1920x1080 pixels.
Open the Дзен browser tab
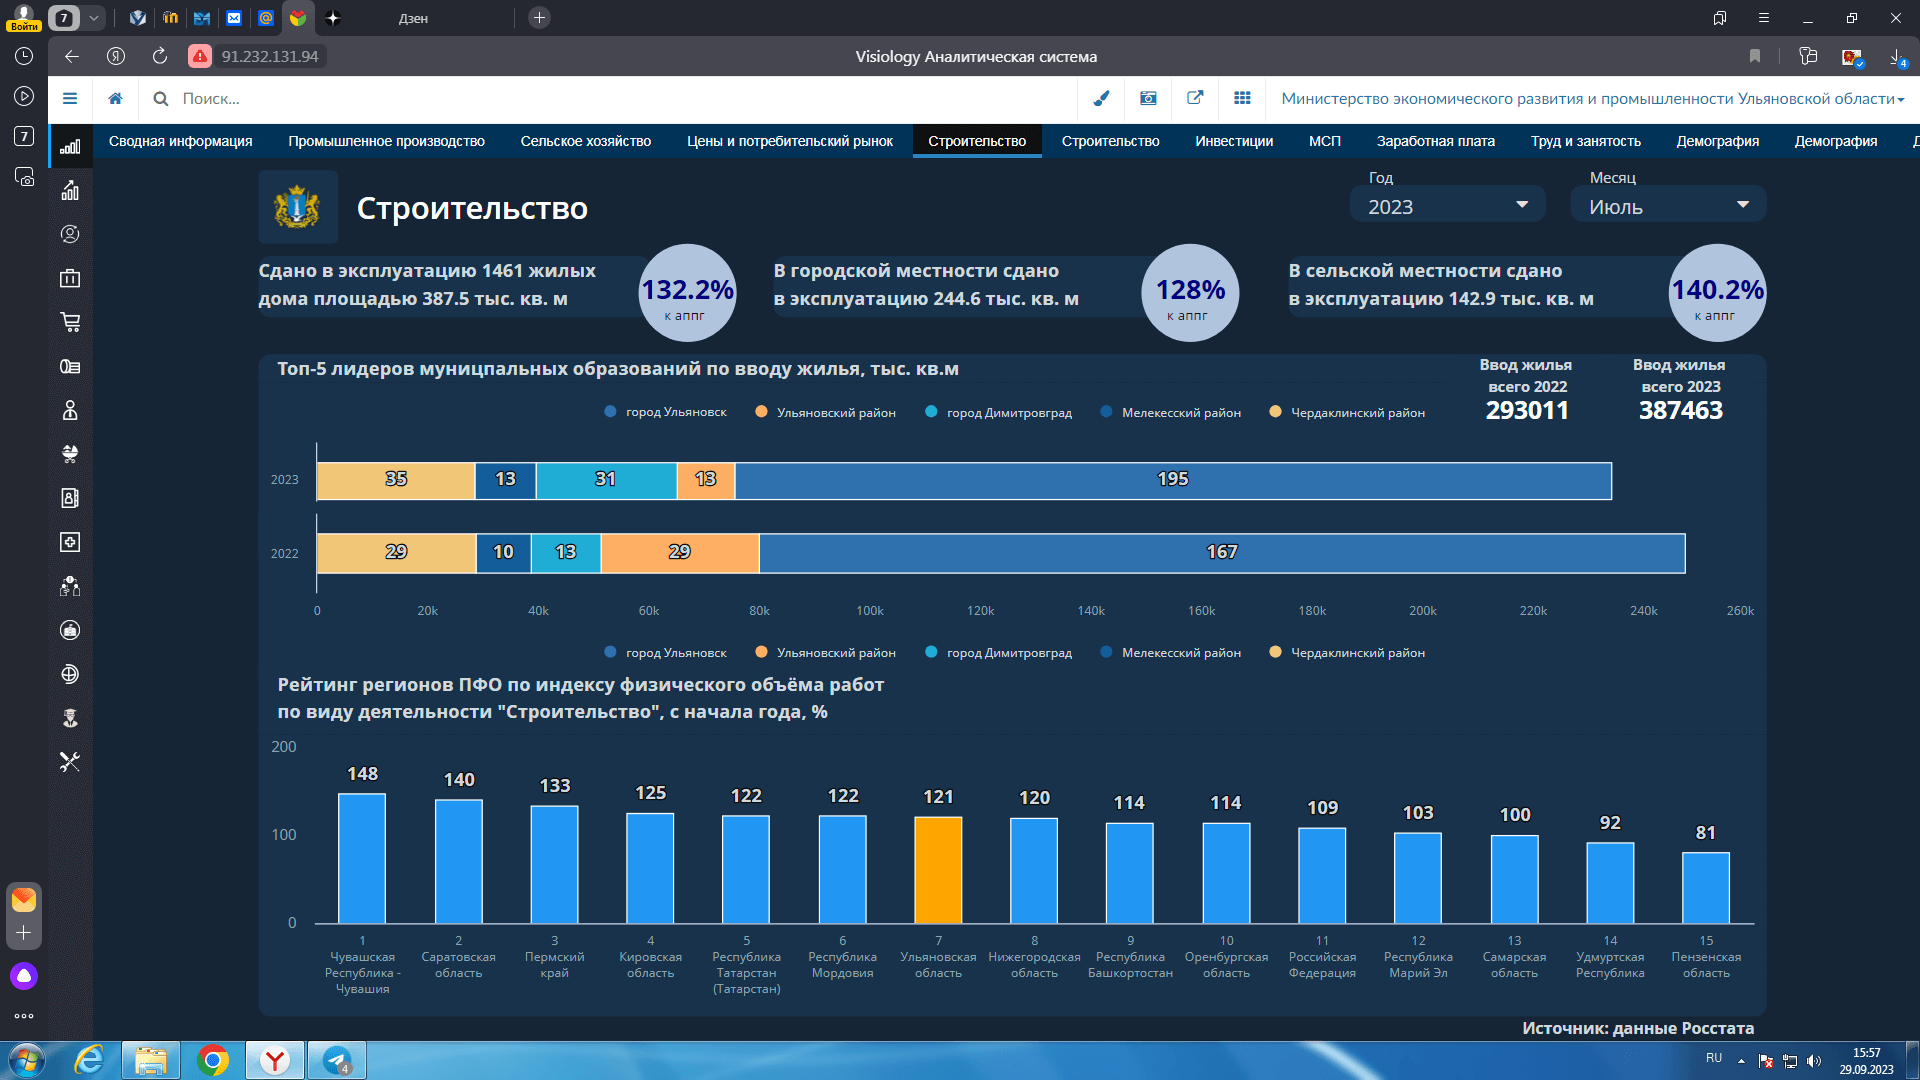pos(413,18)
